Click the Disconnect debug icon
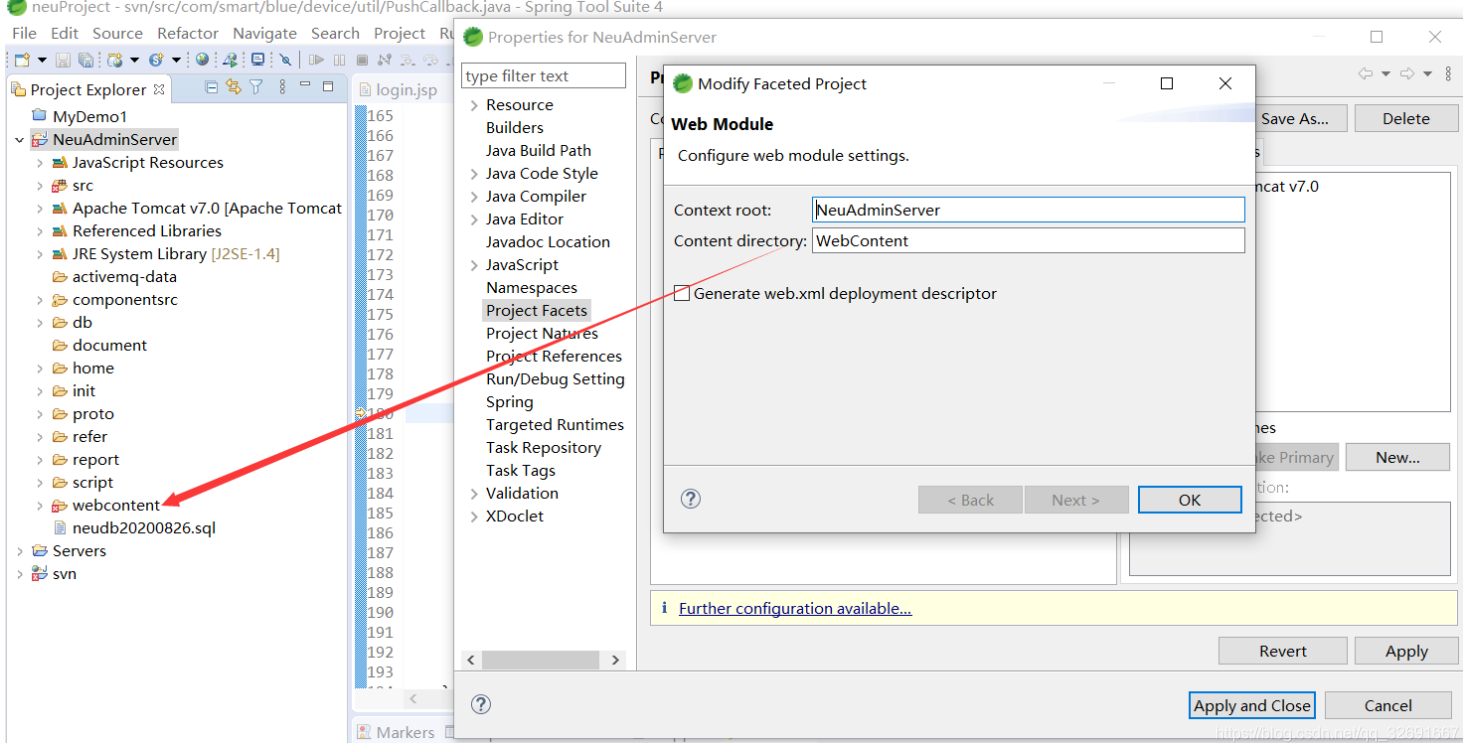 tap(385, 60)
